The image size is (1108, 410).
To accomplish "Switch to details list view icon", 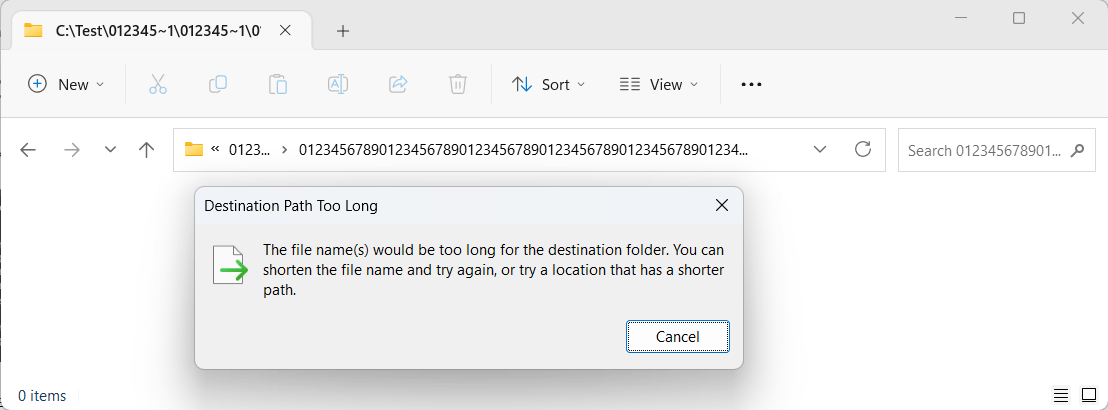I will click(1061, 395).
